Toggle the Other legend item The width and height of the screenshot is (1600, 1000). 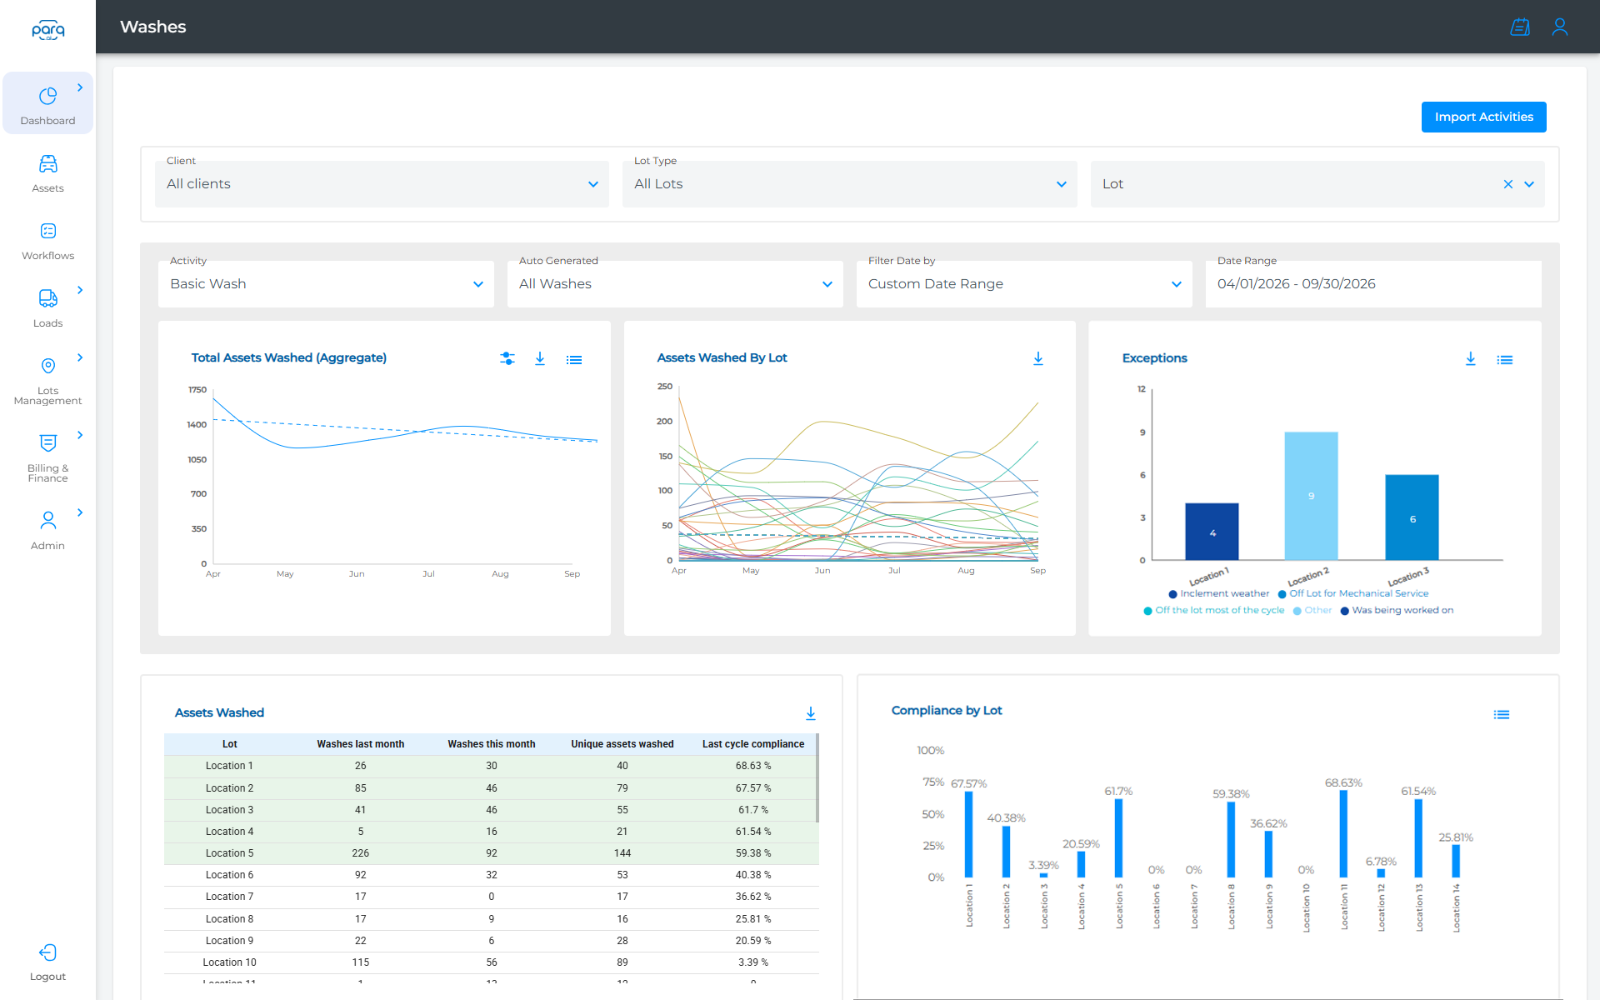[1312, 610]
